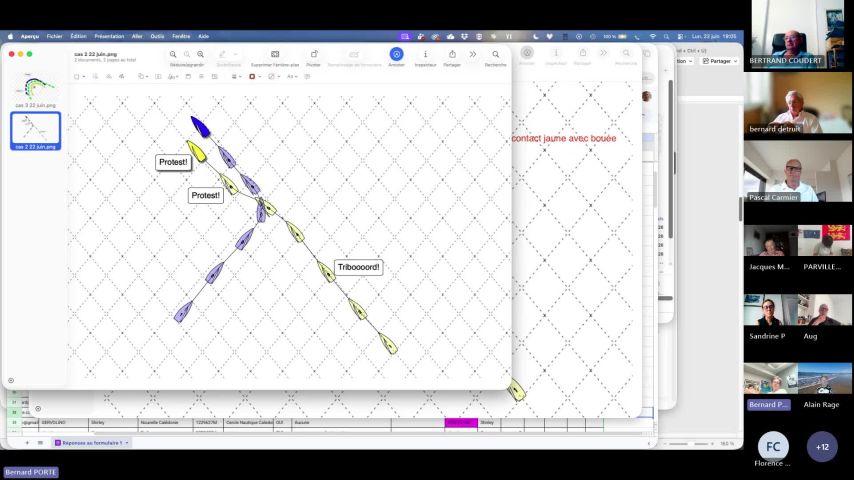854x480 pixels.
Task: Open the Shapes dropdown in markup bar
Action: tap(143, 77)
